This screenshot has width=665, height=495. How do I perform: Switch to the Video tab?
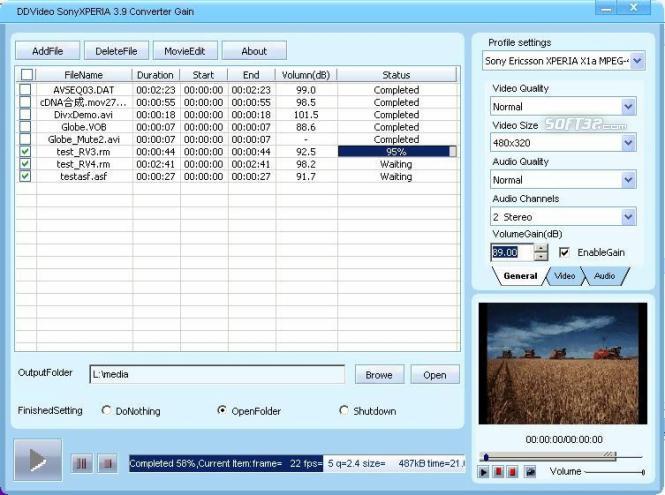pyautogui.click(x=564, y=276)
